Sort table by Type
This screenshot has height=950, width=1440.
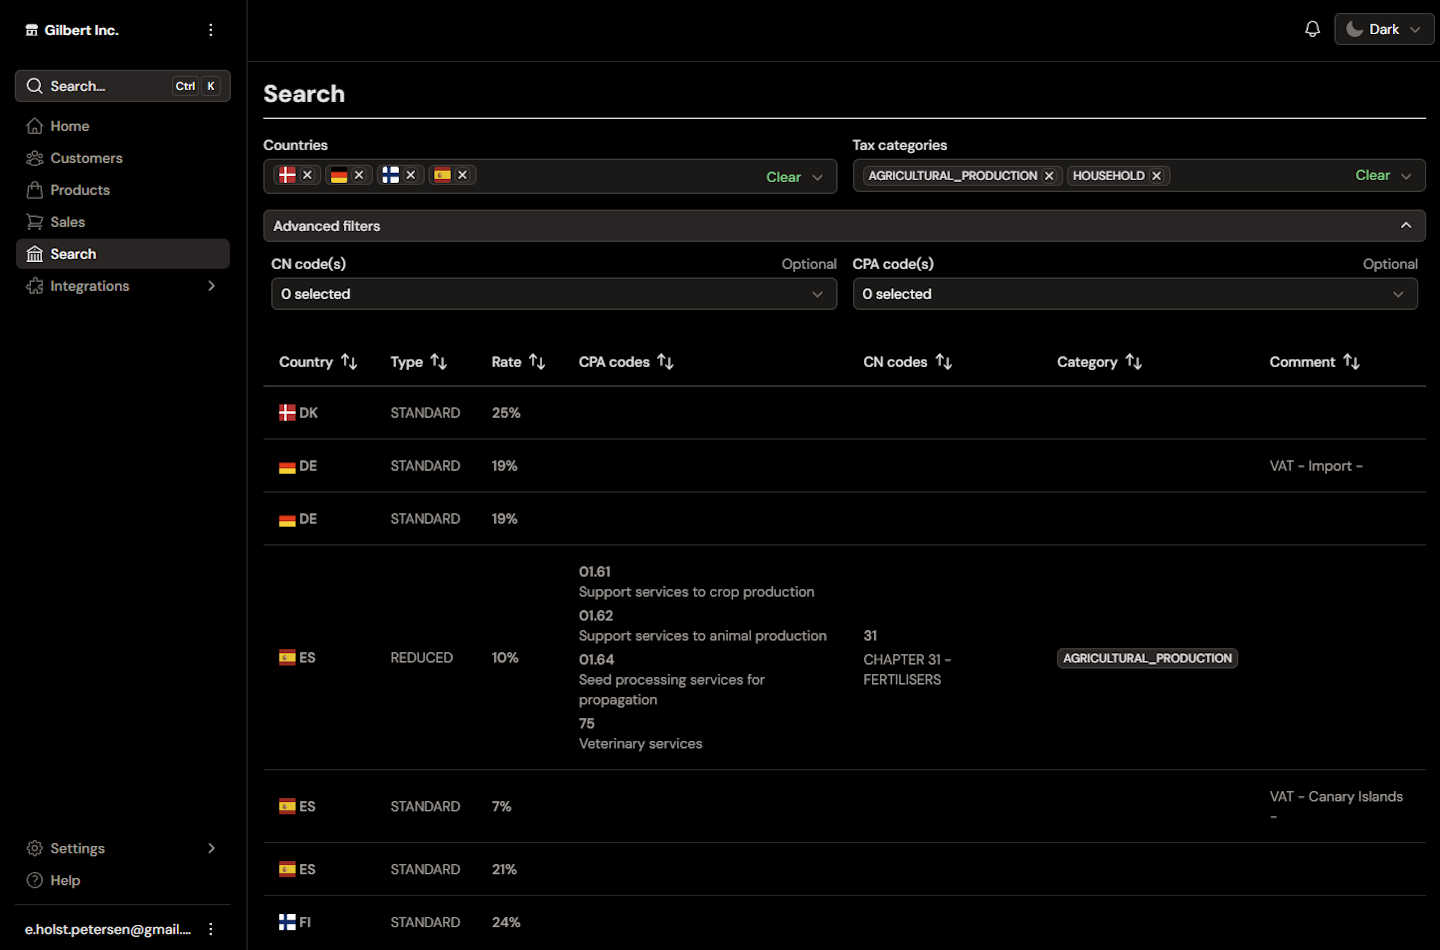pos(419,362)
